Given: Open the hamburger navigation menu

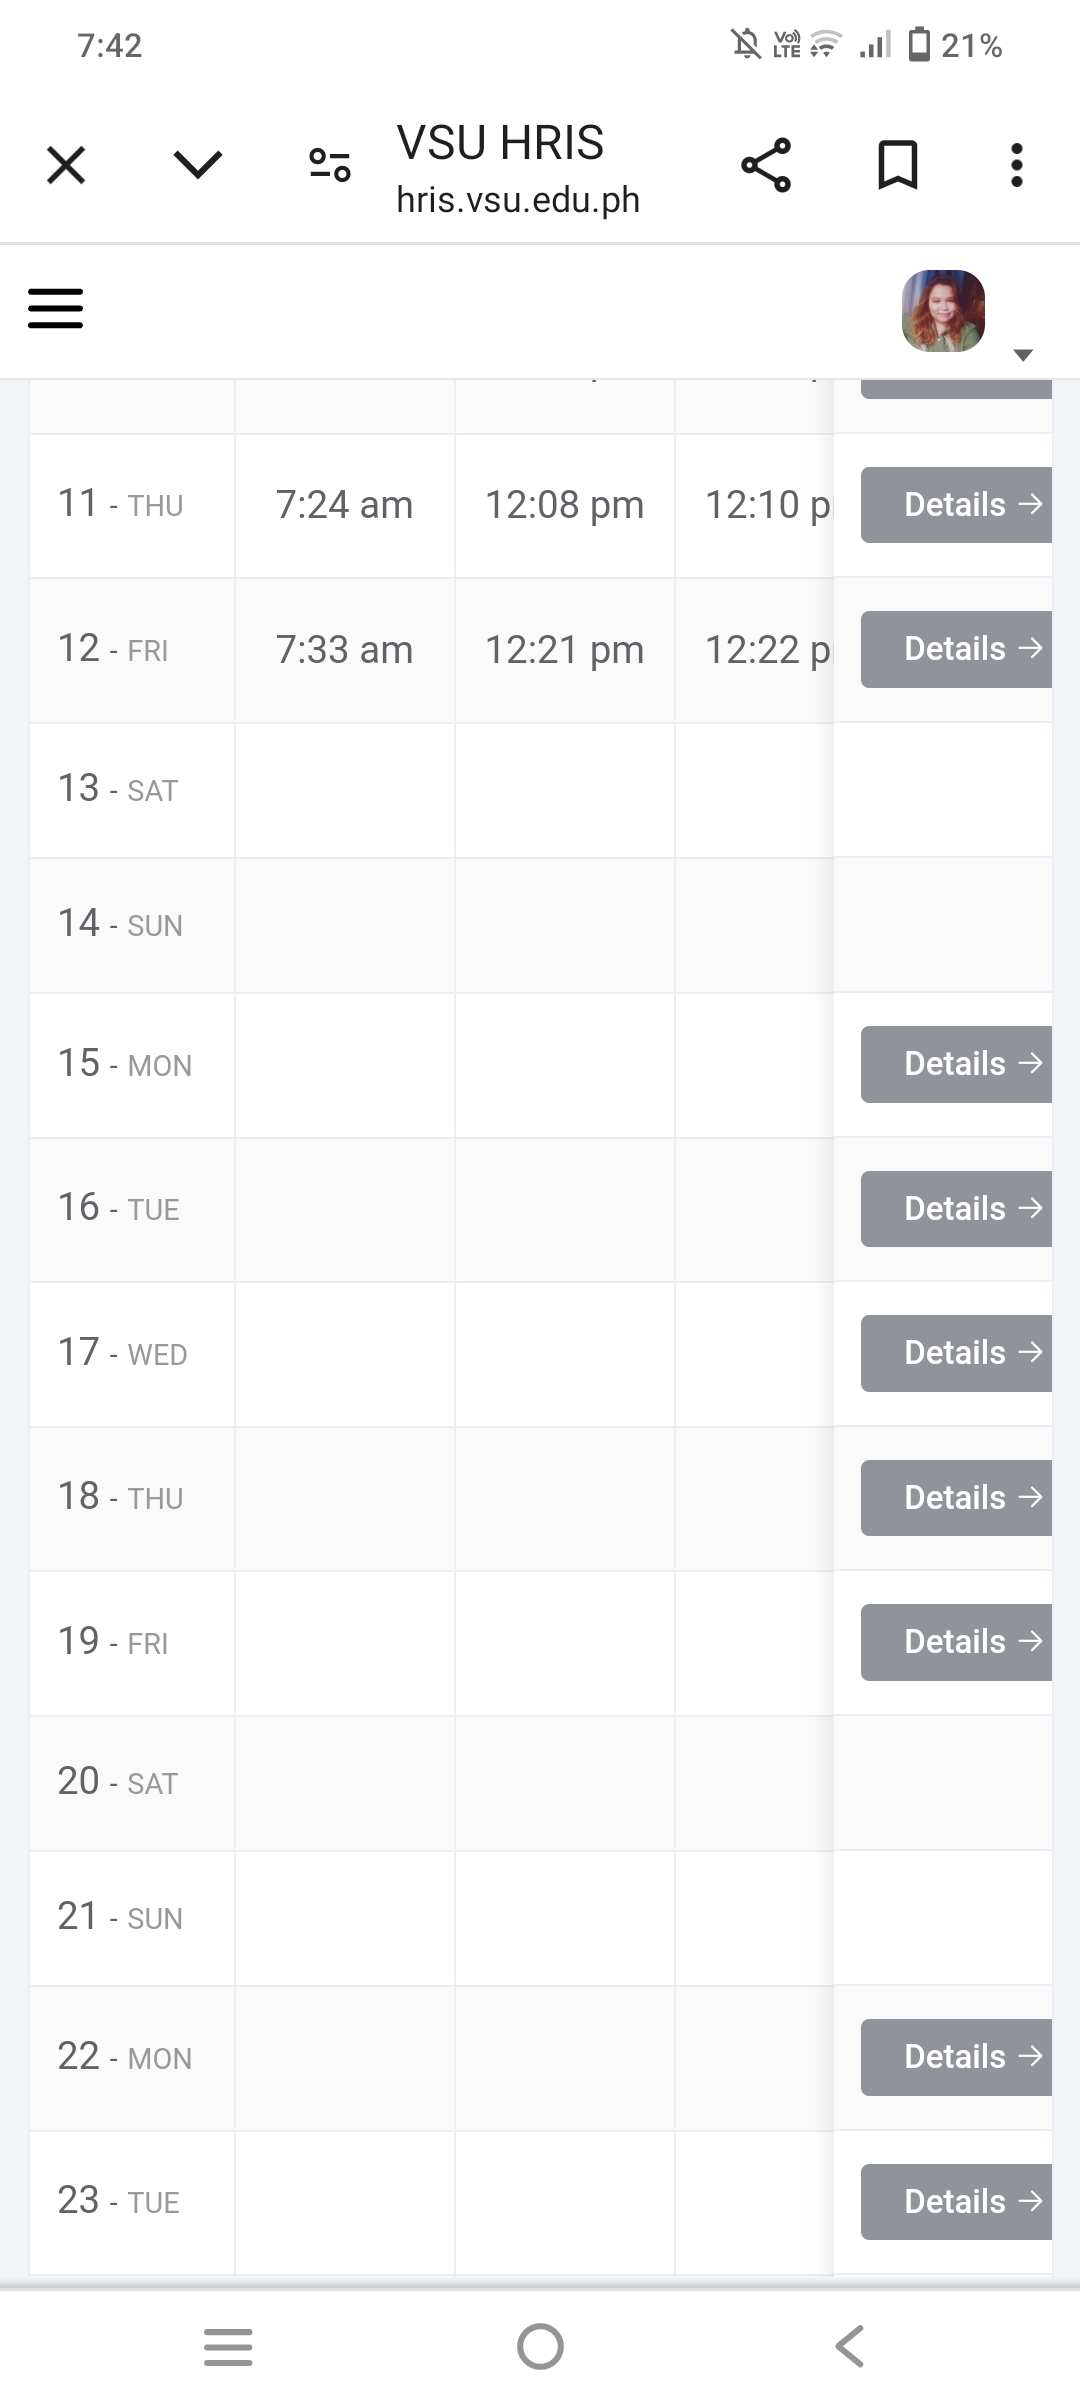Looking at the screenshot, I should [55, 308].
